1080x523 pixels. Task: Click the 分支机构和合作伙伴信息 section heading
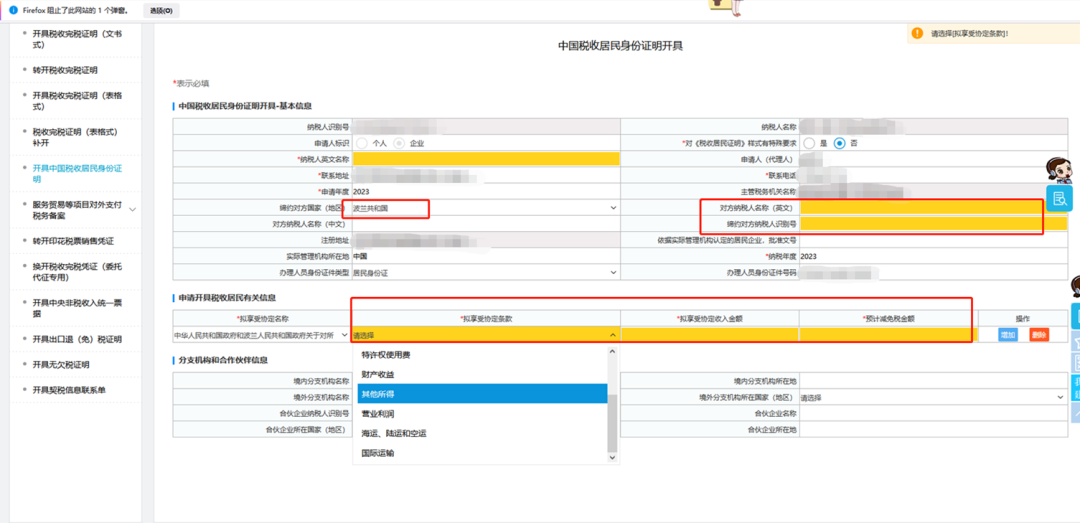[223, 360]
